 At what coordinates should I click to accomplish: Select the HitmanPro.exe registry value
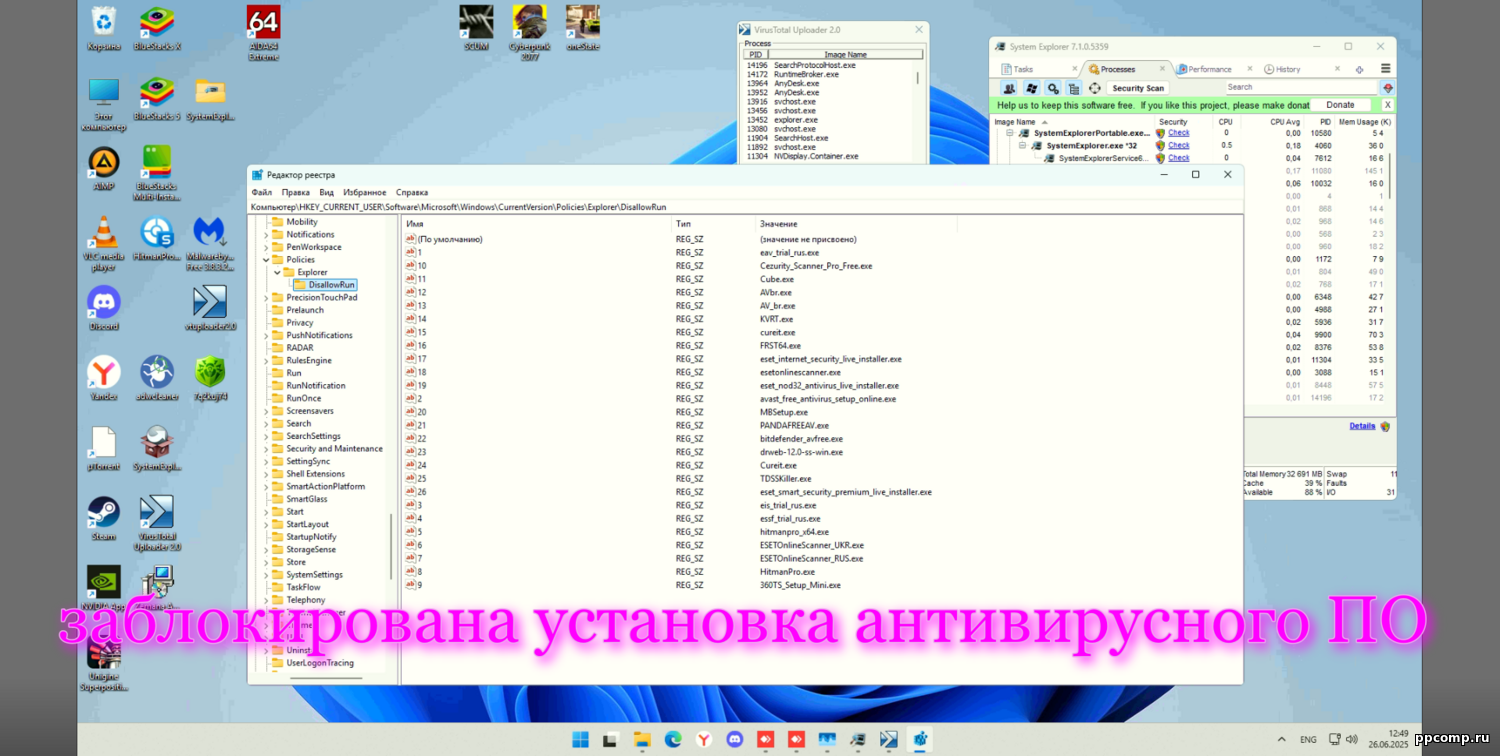pos(786,572)
